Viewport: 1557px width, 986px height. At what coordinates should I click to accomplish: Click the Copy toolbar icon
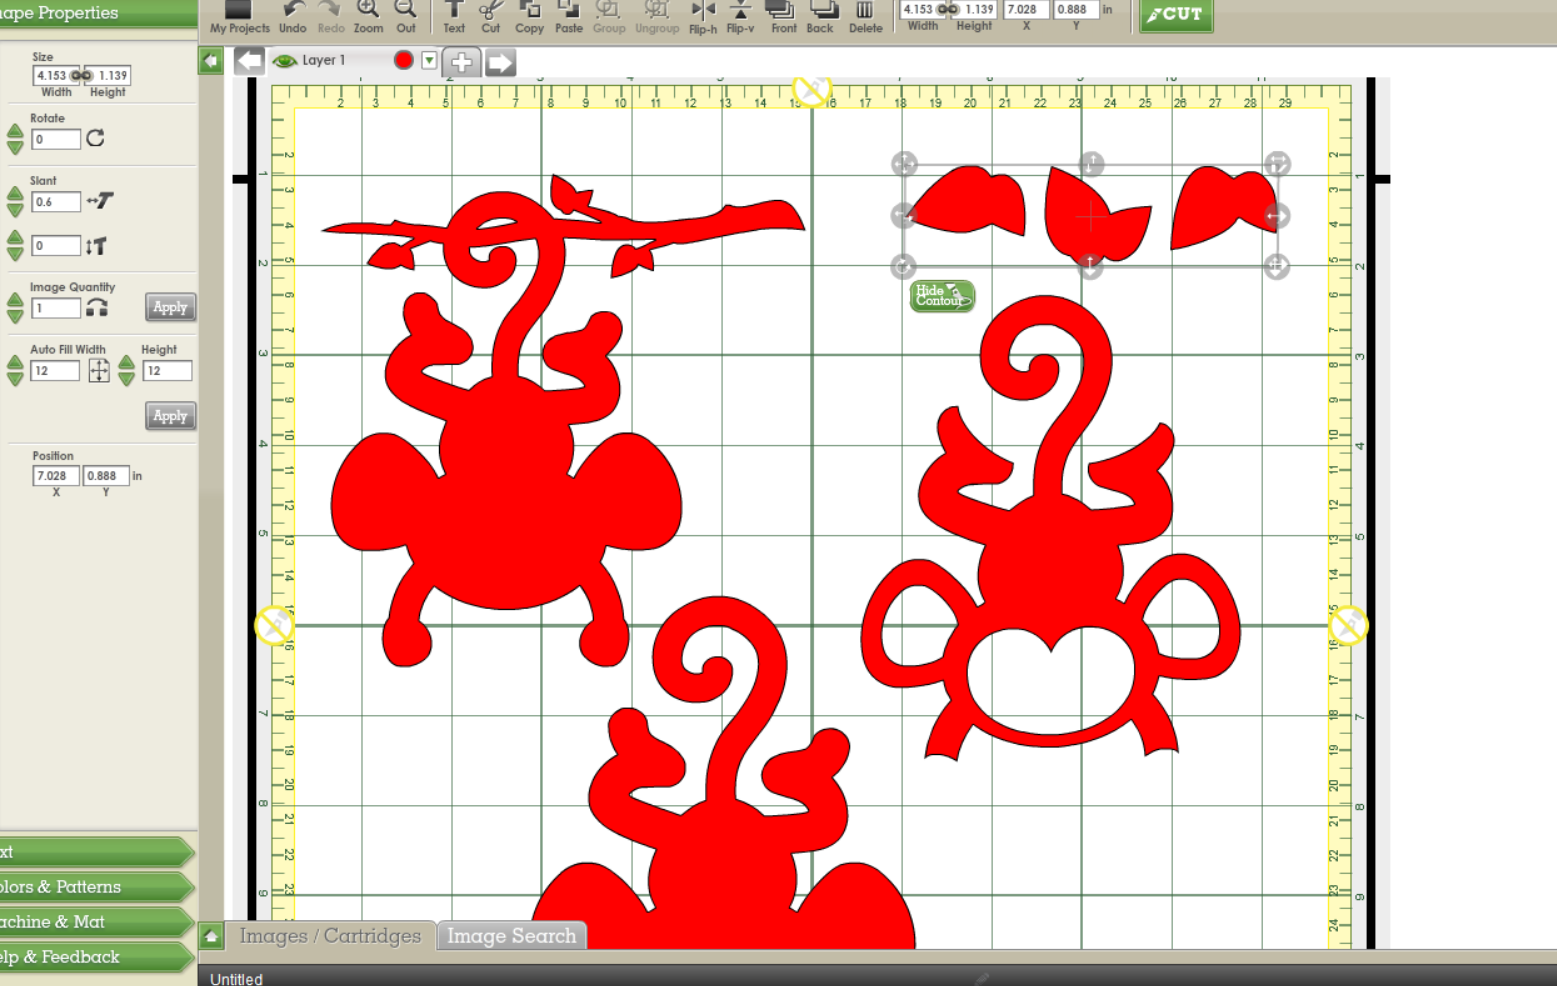click(529, 11)
